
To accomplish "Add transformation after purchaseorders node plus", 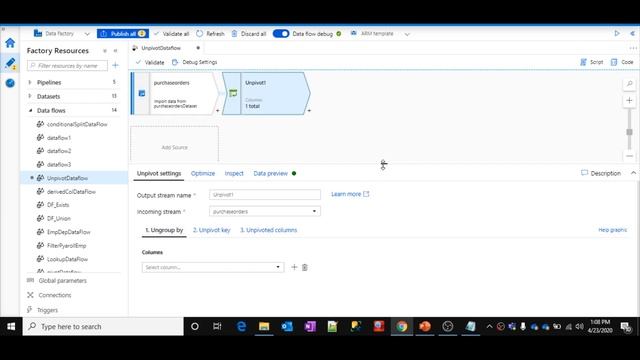I will pos(218,111).
